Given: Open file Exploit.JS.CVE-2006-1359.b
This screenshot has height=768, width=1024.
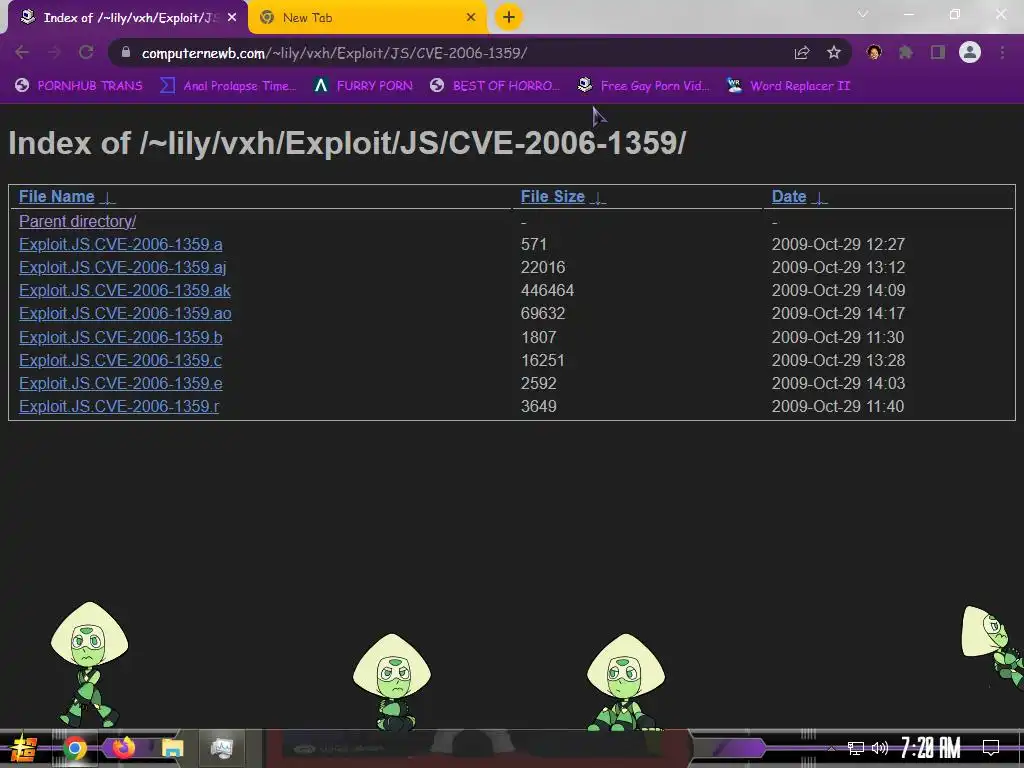Looking at the screenshot, I should 121,337.
